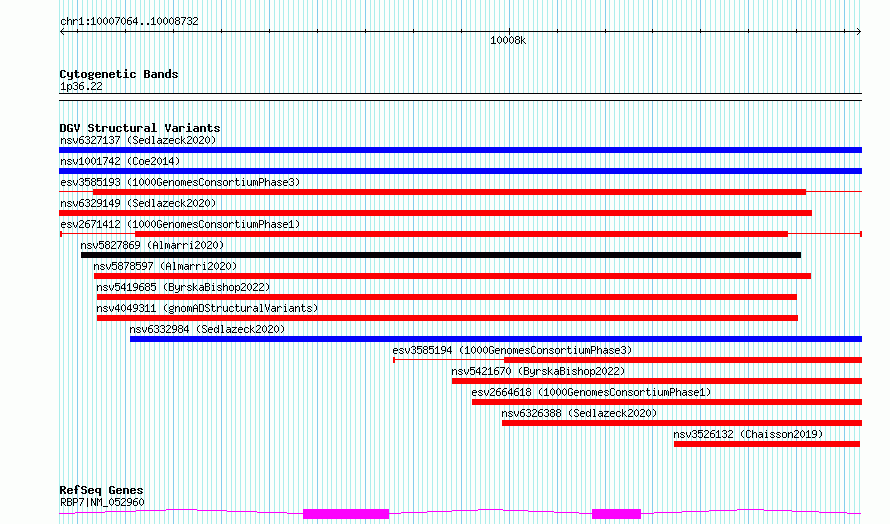Image resolution: width=890 pixels, height=524 pixels.
Task: Click the nsv6329149 (Sedlazeck2020) variant label
Action: click(138, 203)
